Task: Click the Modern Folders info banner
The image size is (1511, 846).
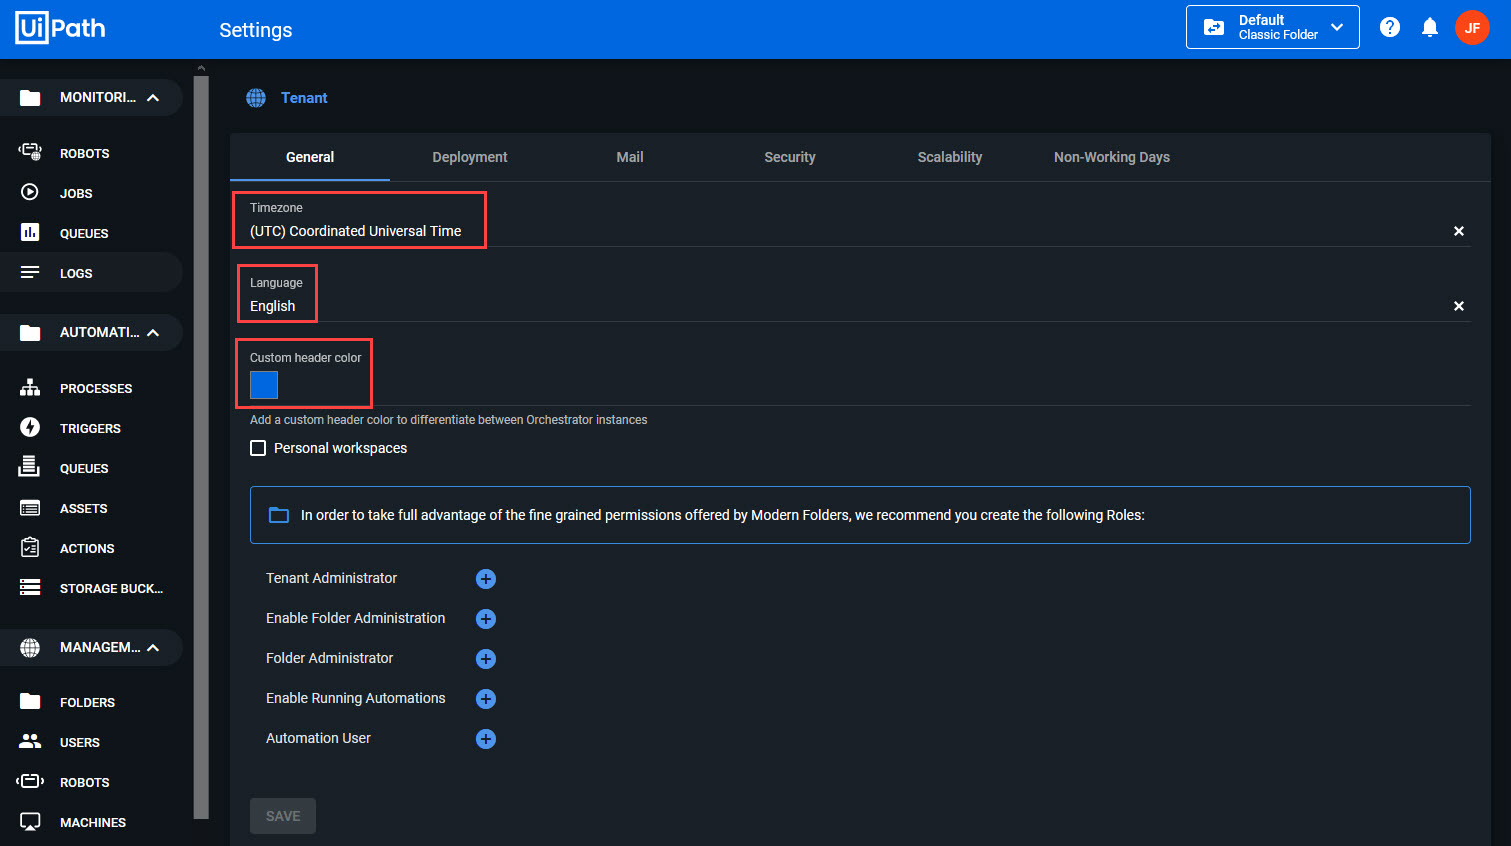Action: click(860, 515)
